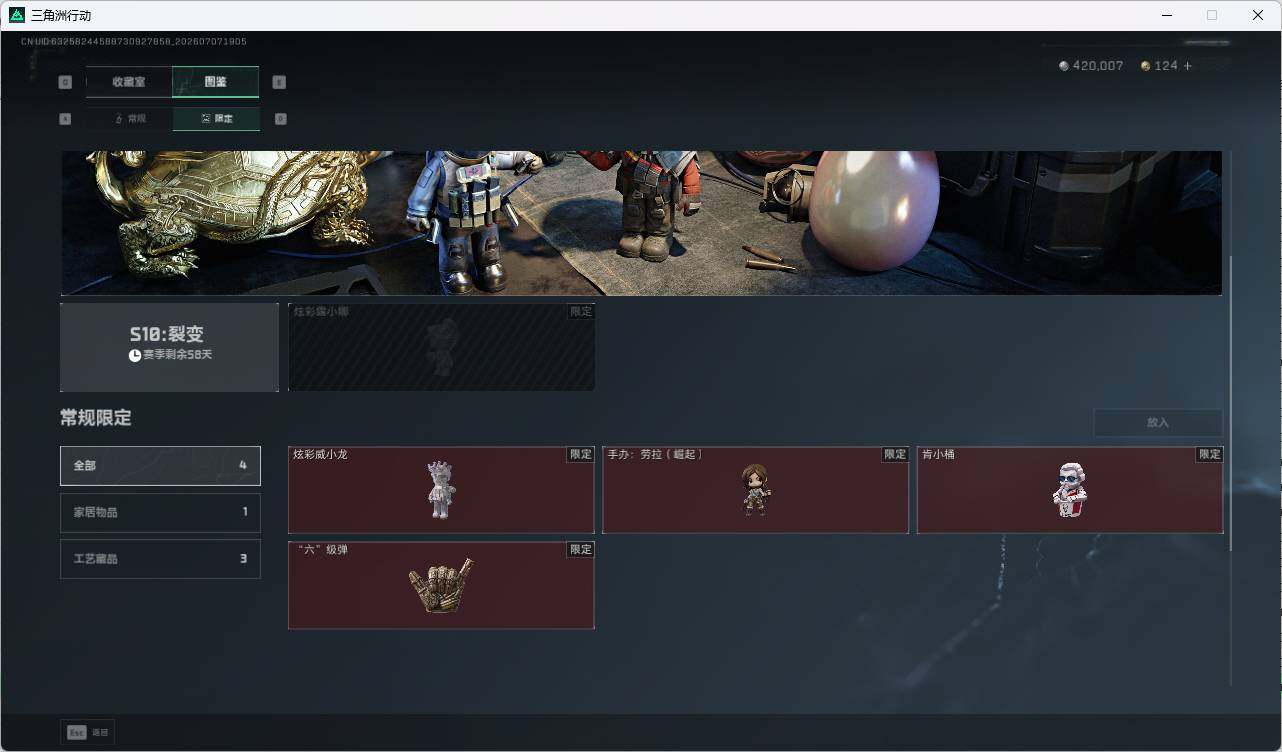Image resolution: width=1282 pixels, height=752 pixels.
Task: Select the 劳拉 figure icon
Action: click(x=755, y=490)
